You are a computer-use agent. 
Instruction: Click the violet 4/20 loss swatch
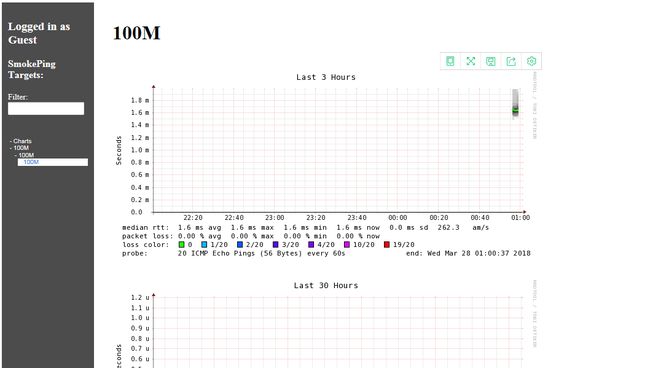coord(311,245)
